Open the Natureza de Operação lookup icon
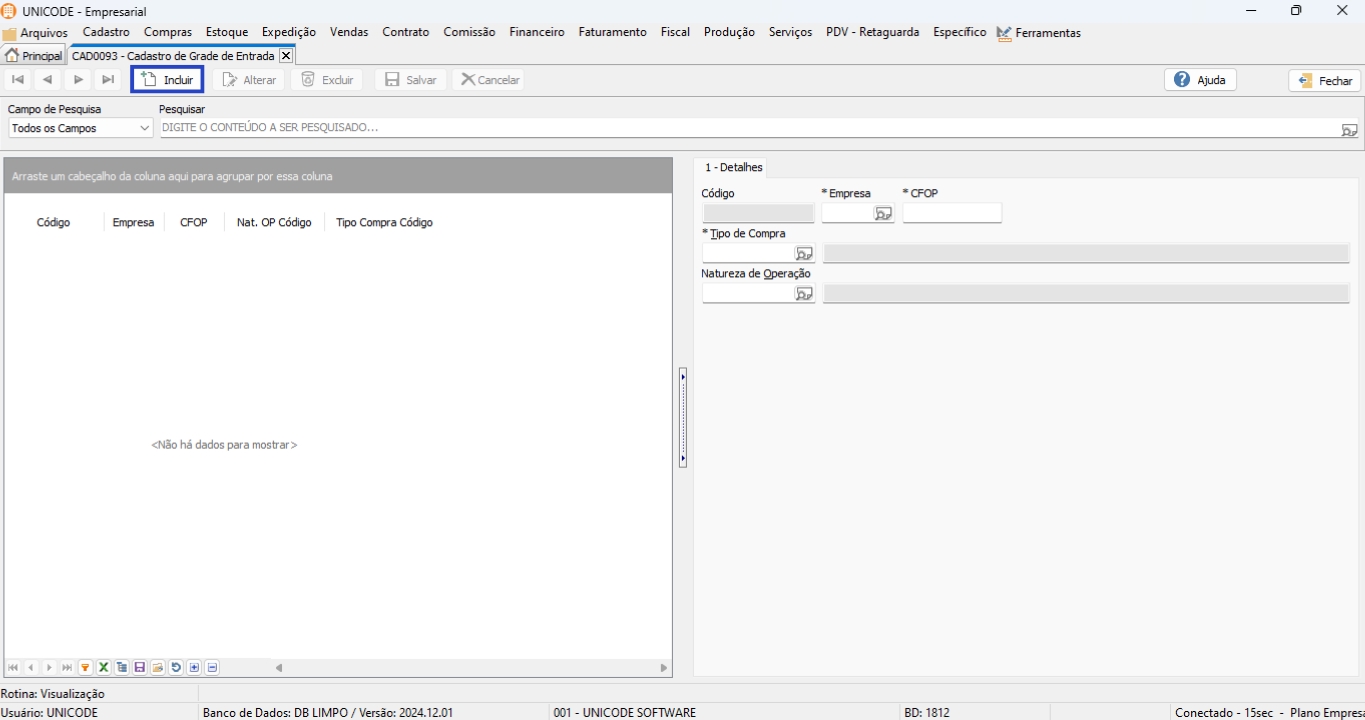Viewport: 1365px width, 720px height. tap(804, 294)
